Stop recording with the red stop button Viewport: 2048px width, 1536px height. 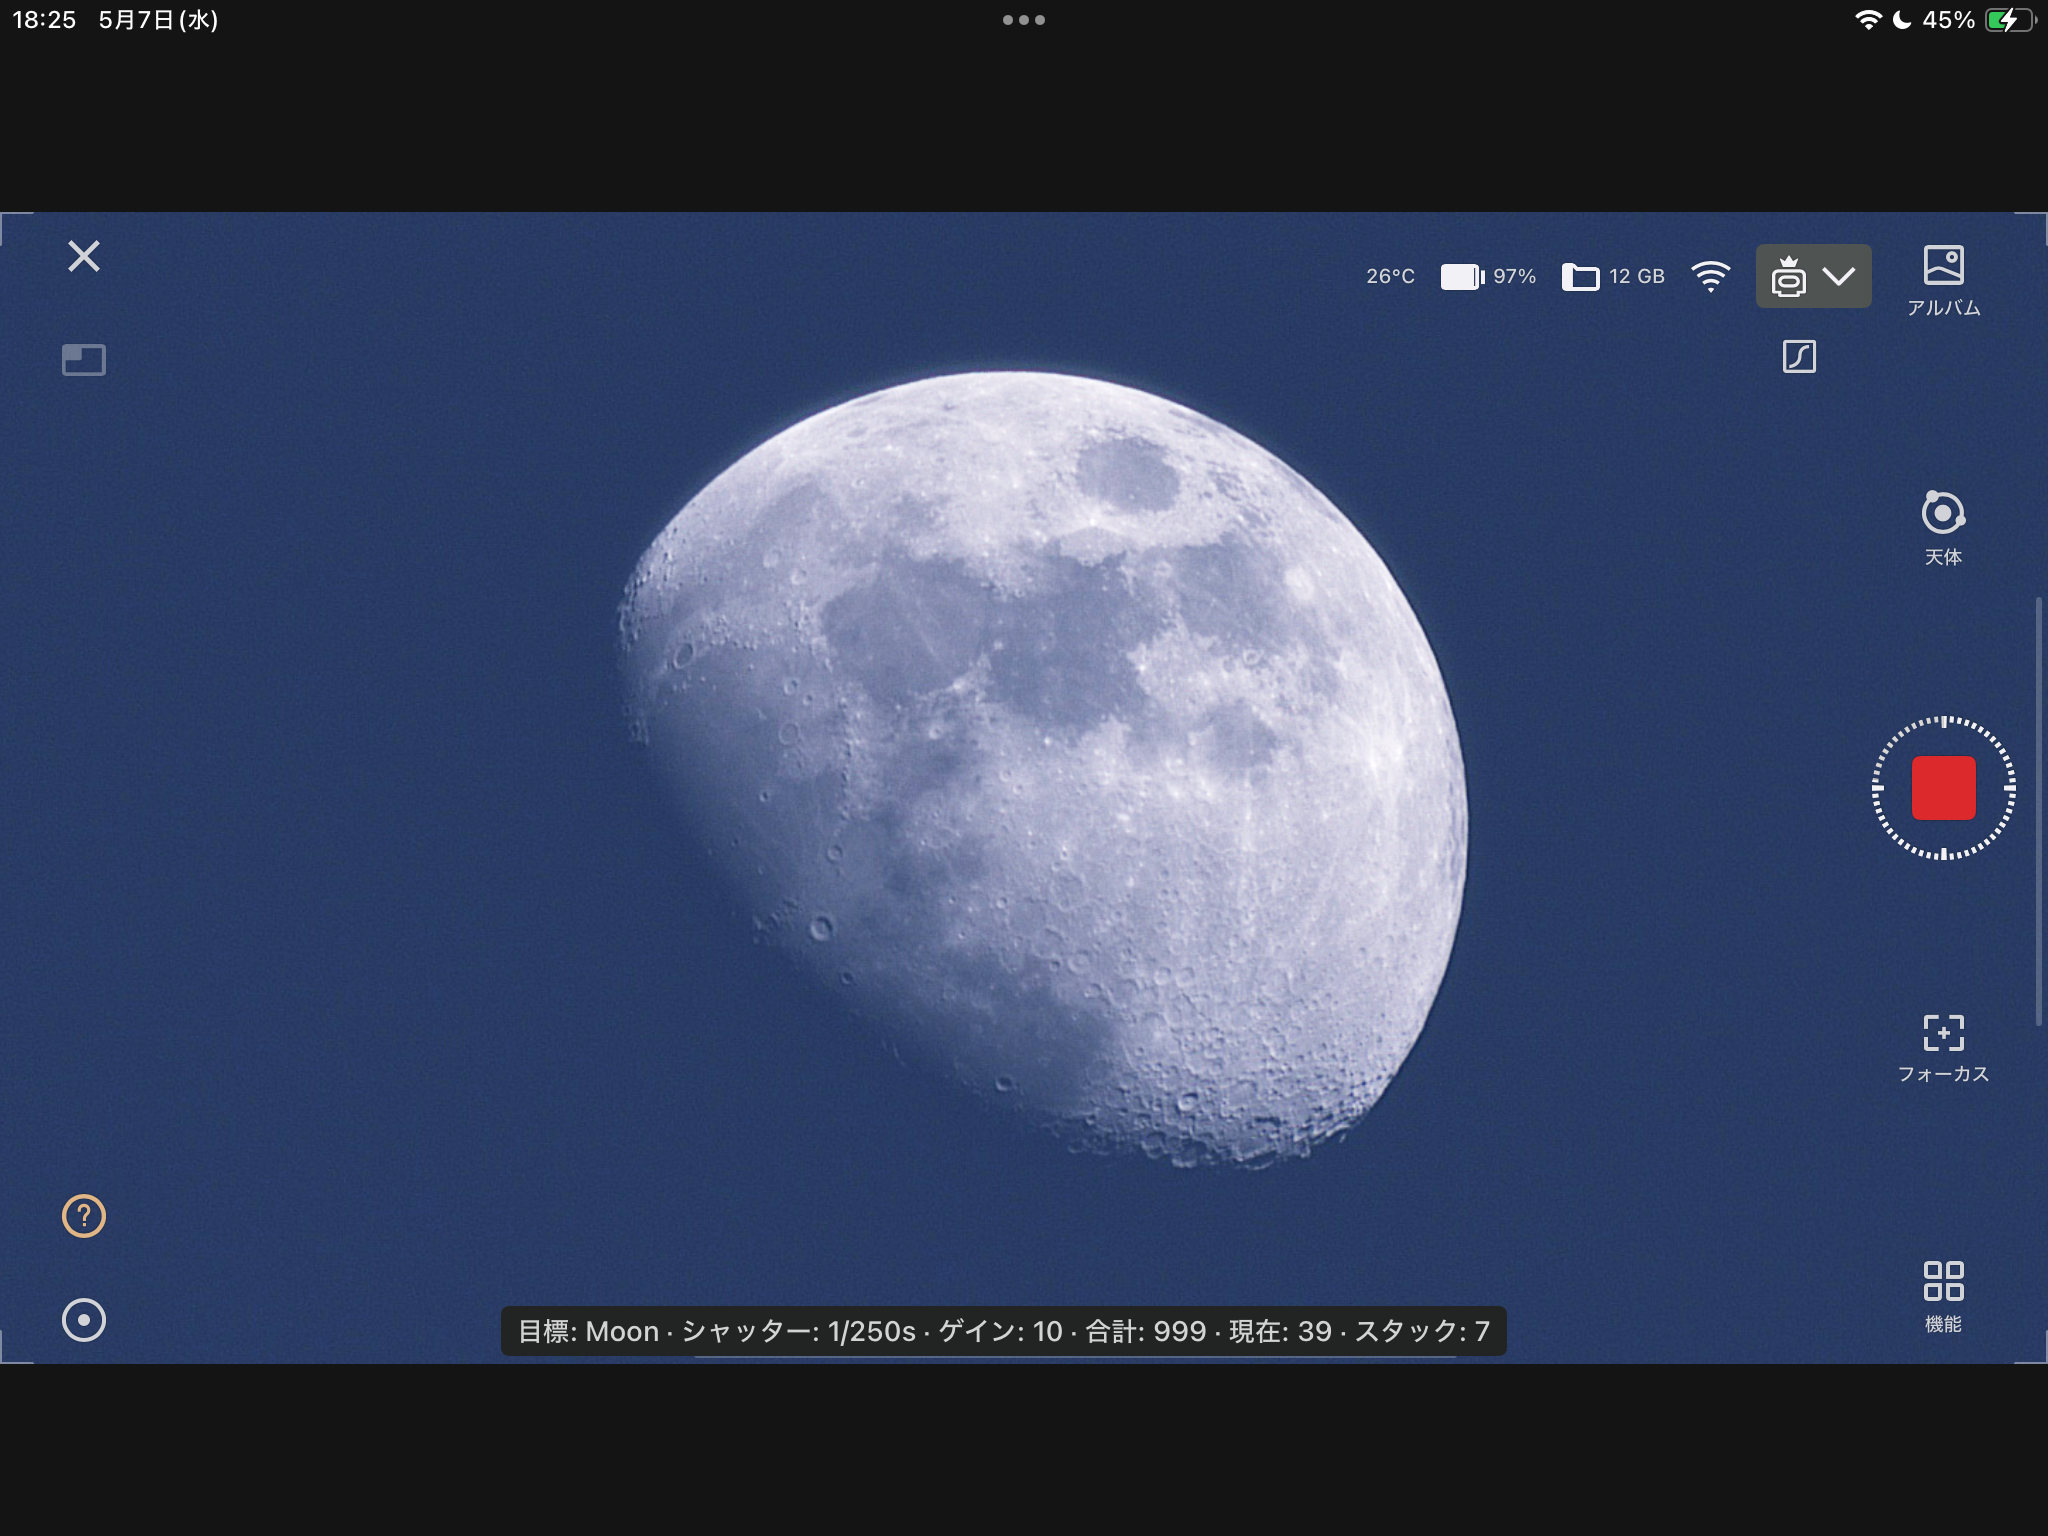[1943, 788]
